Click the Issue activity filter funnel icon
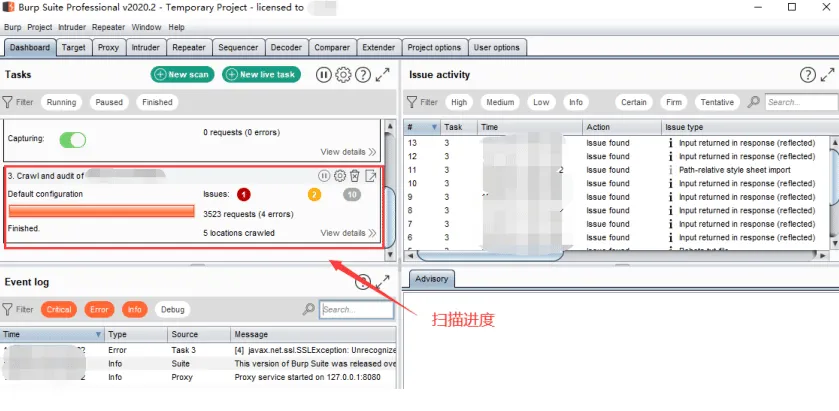The height and width of the screenshot is (411, 839). tap(412, 102)
